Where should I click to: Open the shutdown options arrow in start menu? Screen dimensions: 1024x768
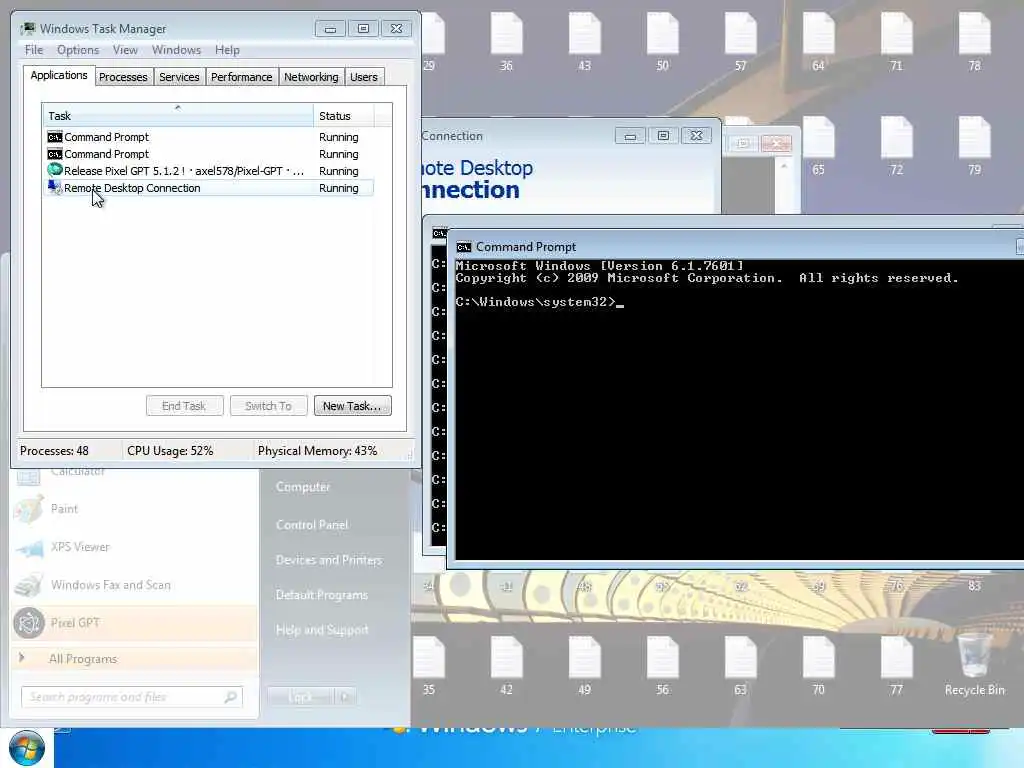click(x=345, y=697)
